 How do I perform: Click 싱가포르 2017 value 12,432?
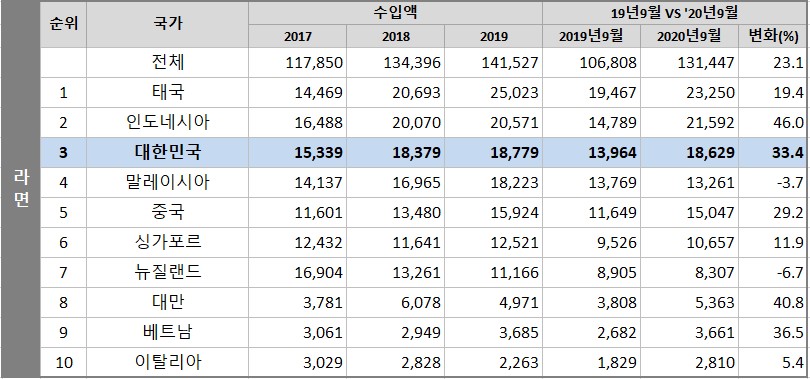318,243
